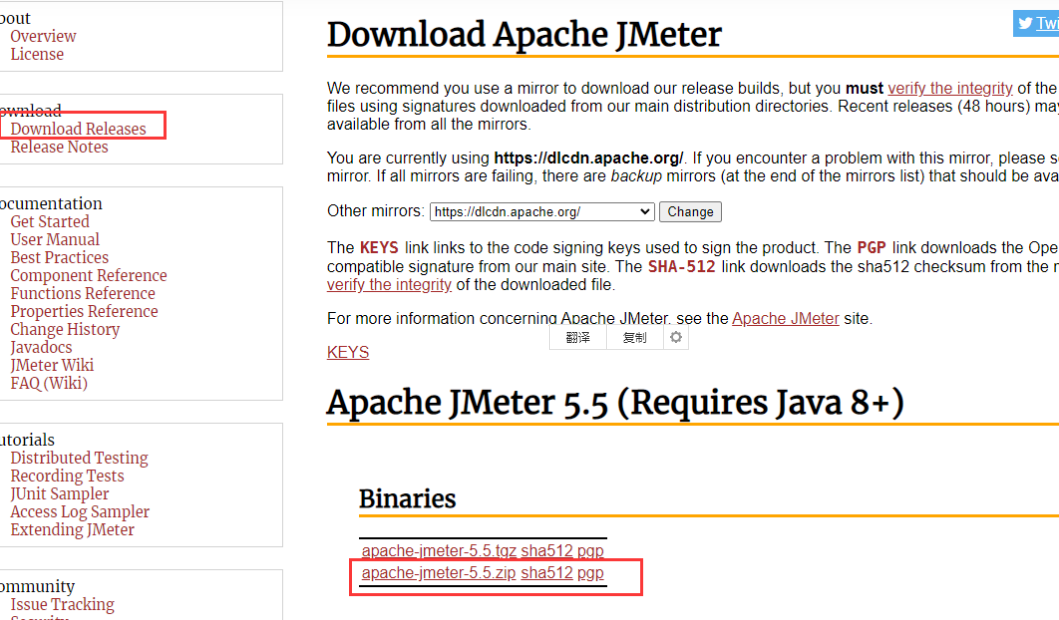Click 'verify the integrity' before 'of the downloaded file'
The height and width of the screenshot is (620, 1059).
pos(389,285)
